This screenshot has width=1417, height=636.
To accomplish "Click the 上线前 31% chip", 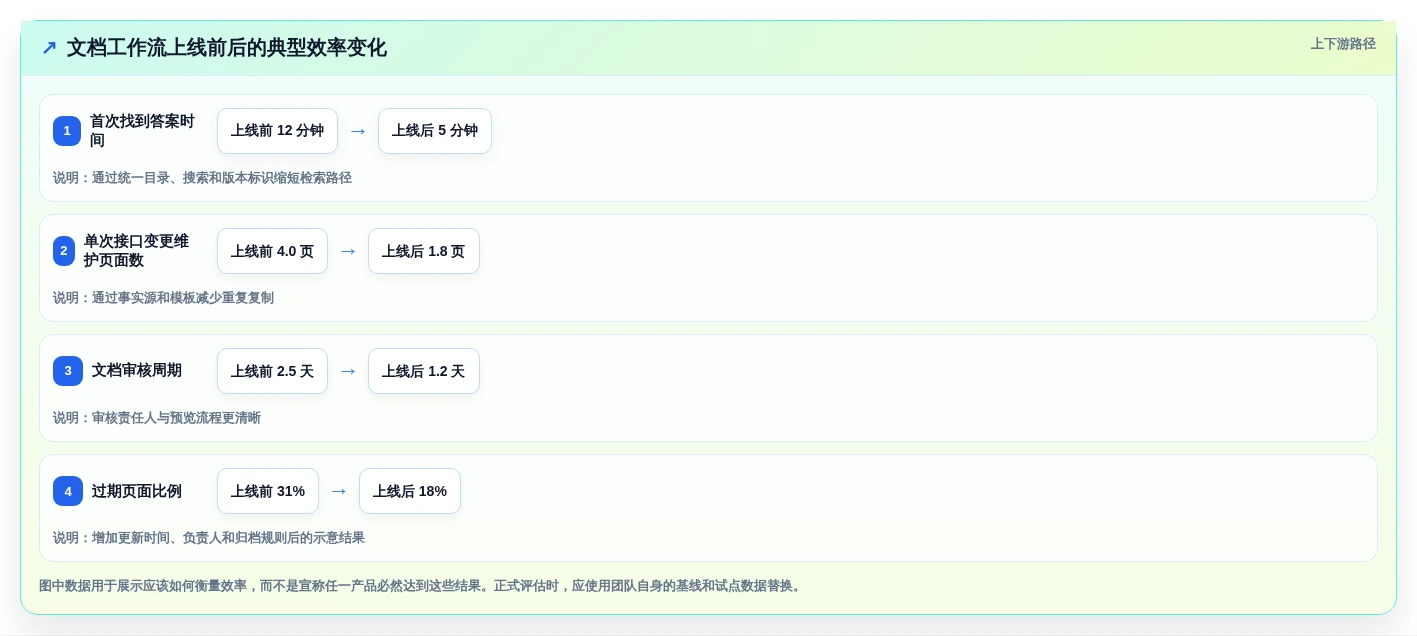I will click(x=268, y=491).
